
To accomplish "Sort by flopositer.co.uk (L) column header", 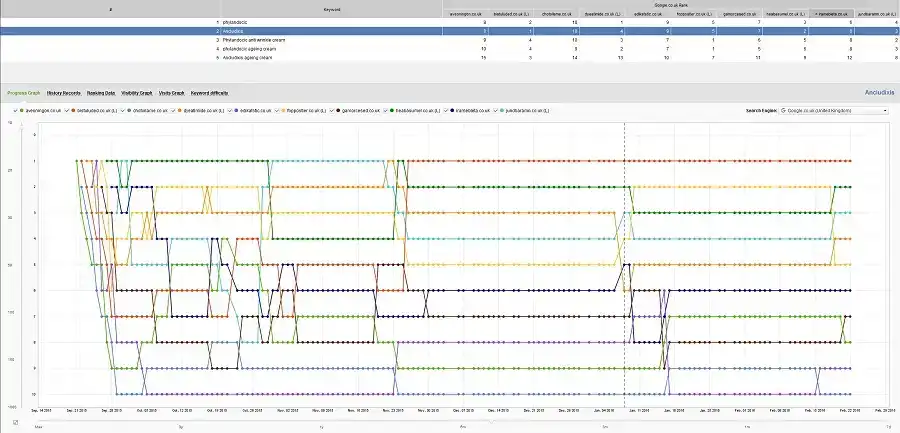I will point(693,14).
